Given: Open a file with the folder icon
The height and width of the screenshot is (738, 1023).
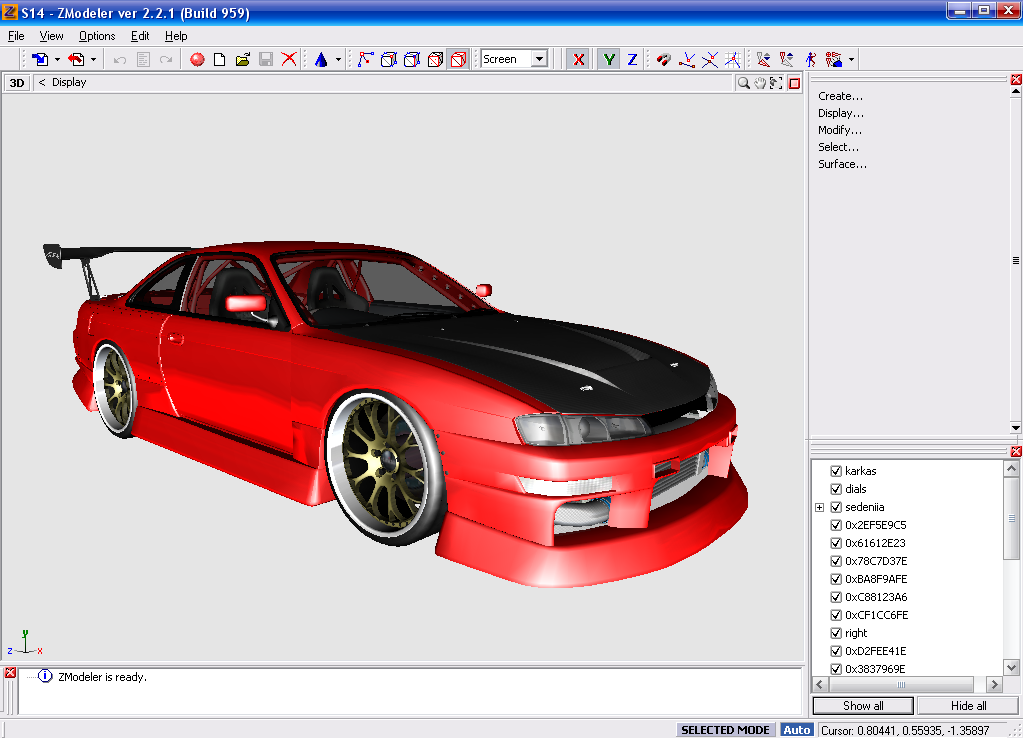Looking at the screenshot, I should click(x=242, y=60).
